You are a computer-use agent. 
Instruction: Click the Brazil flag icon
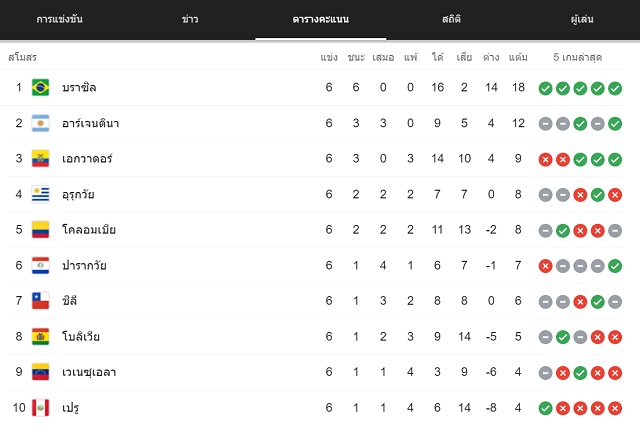click(x=40, y=87)
